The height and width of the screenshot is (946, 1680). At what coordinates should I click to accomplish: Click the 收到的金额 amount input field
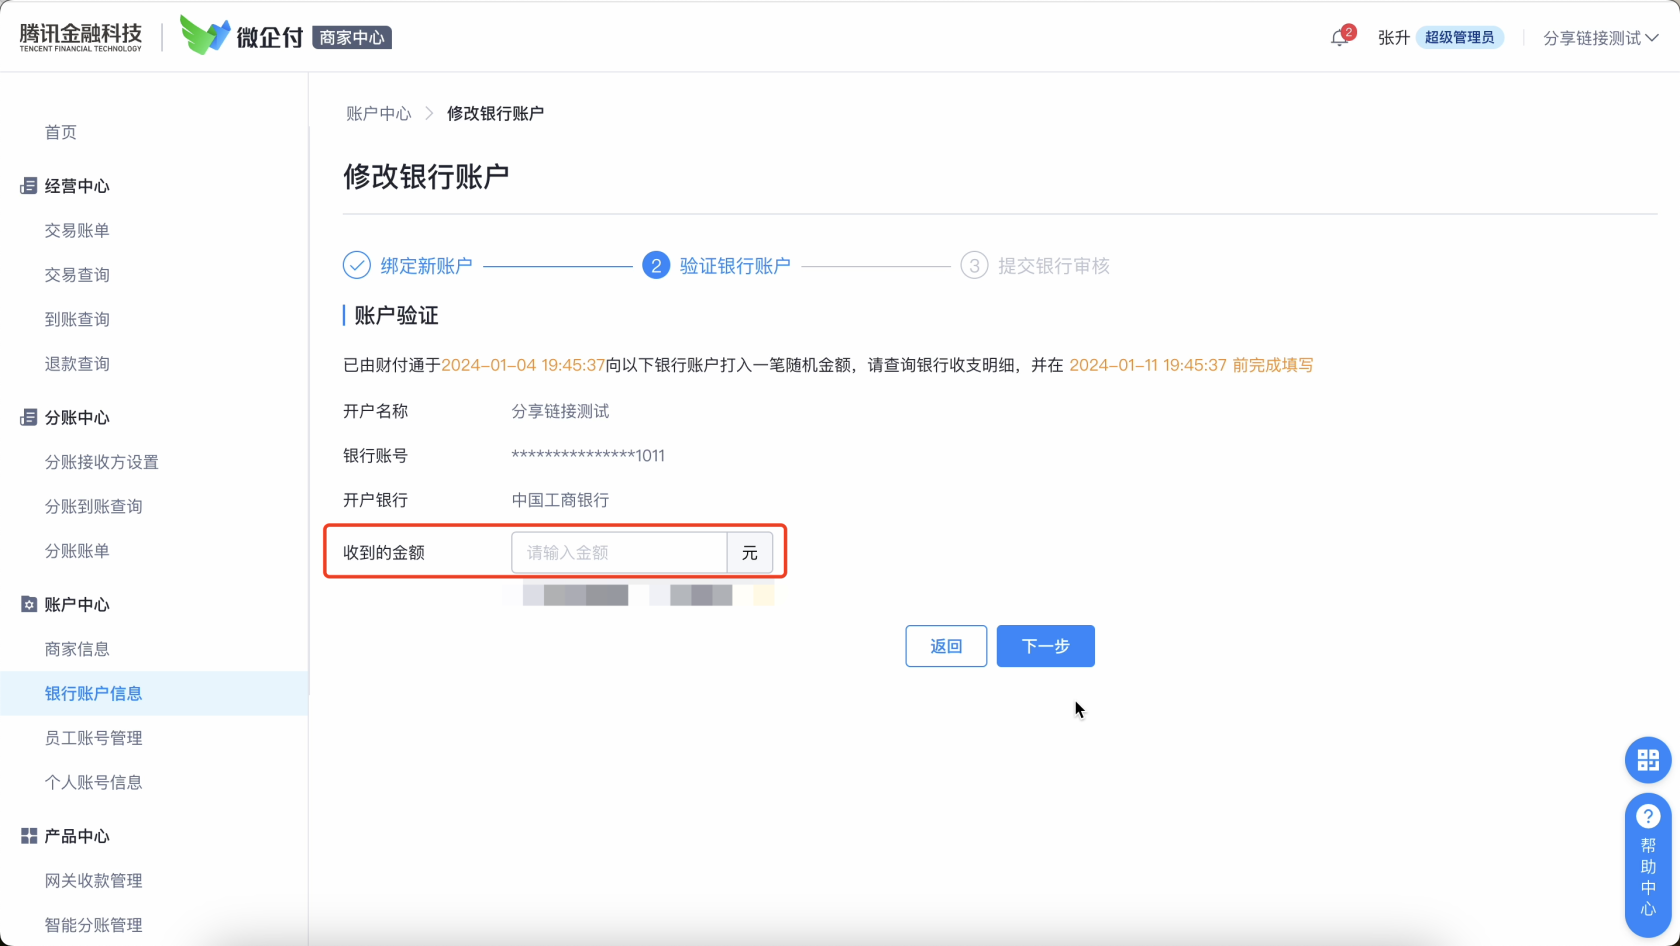[x=619, y=552]
